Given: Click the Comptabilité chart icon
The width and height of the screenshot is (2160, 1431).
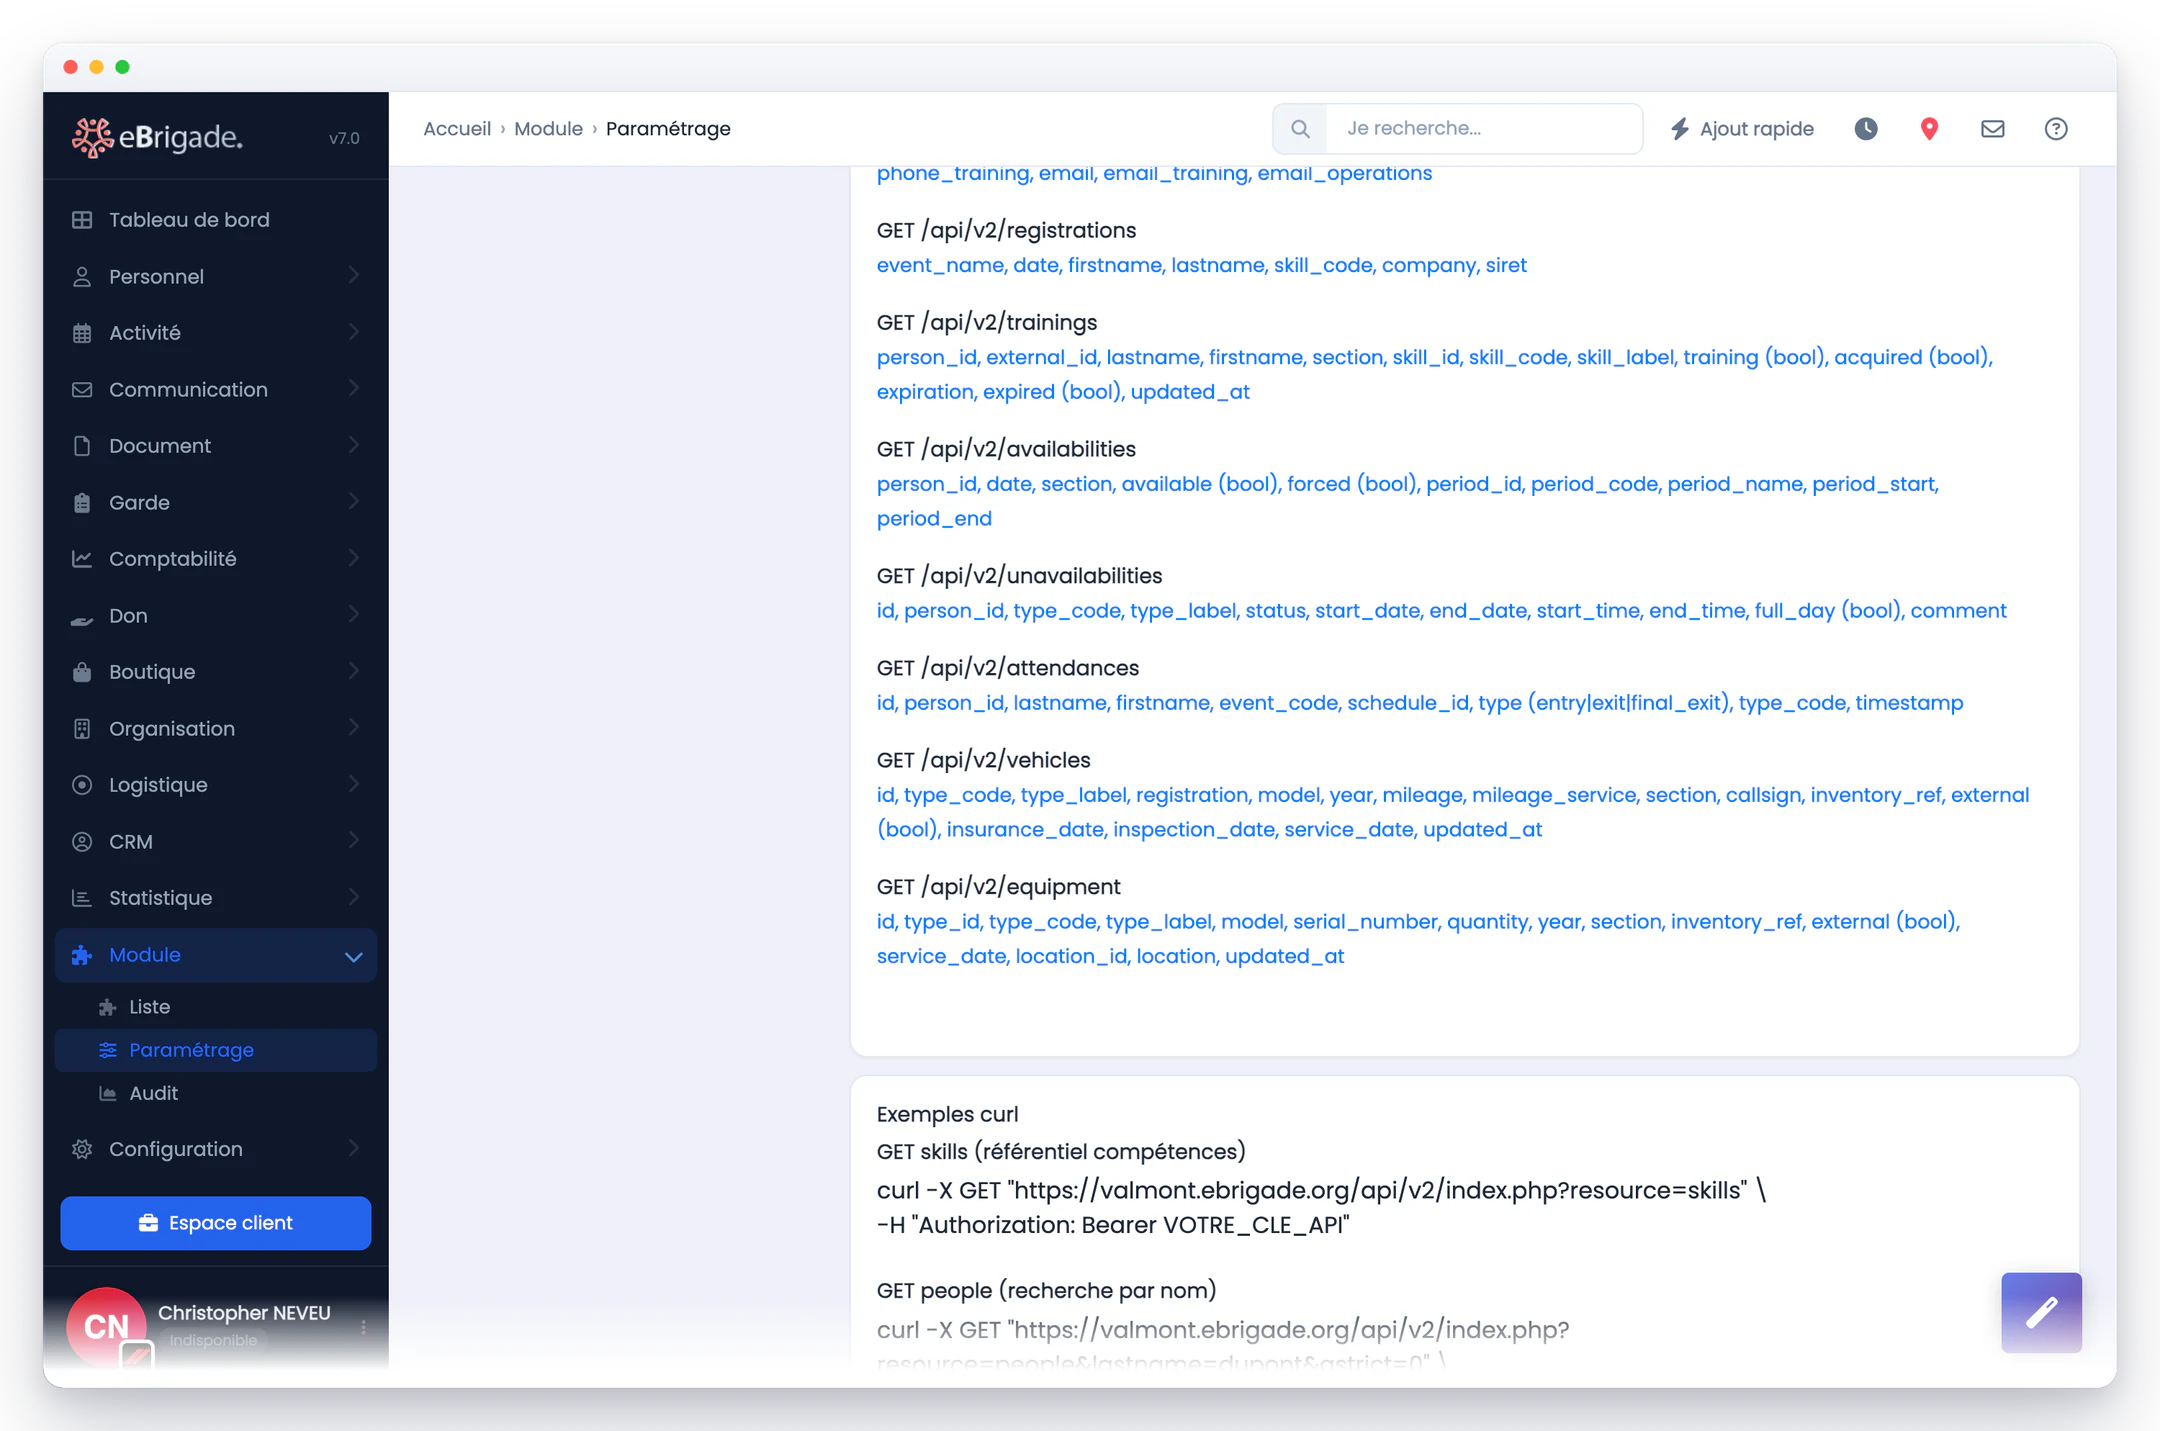Looking at the screenshot, I should click(82, 559).
